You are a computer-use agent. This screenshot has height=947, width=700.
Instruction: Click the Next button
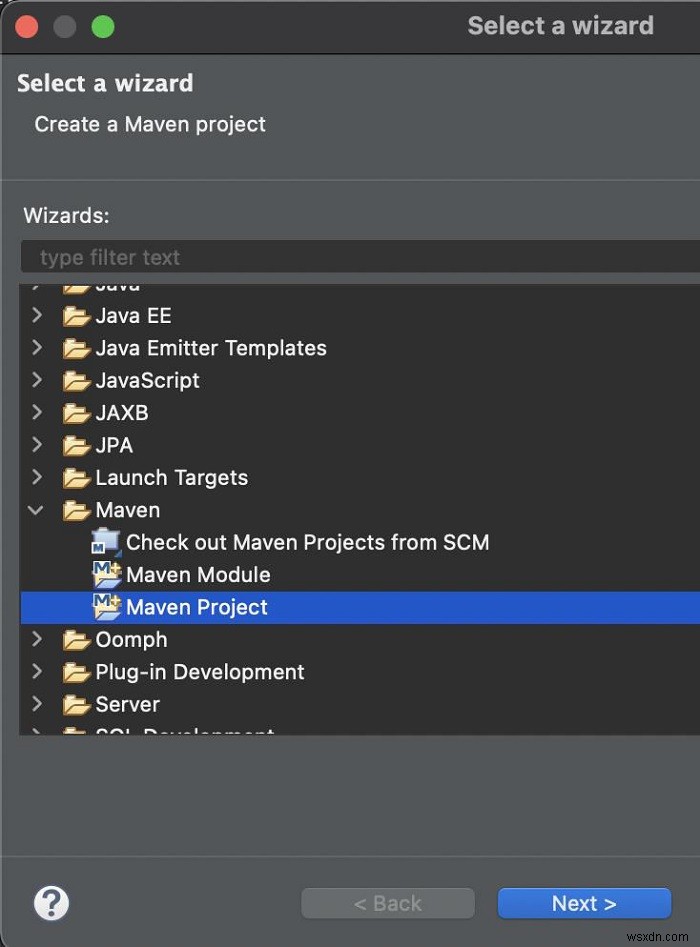[584, 903]
